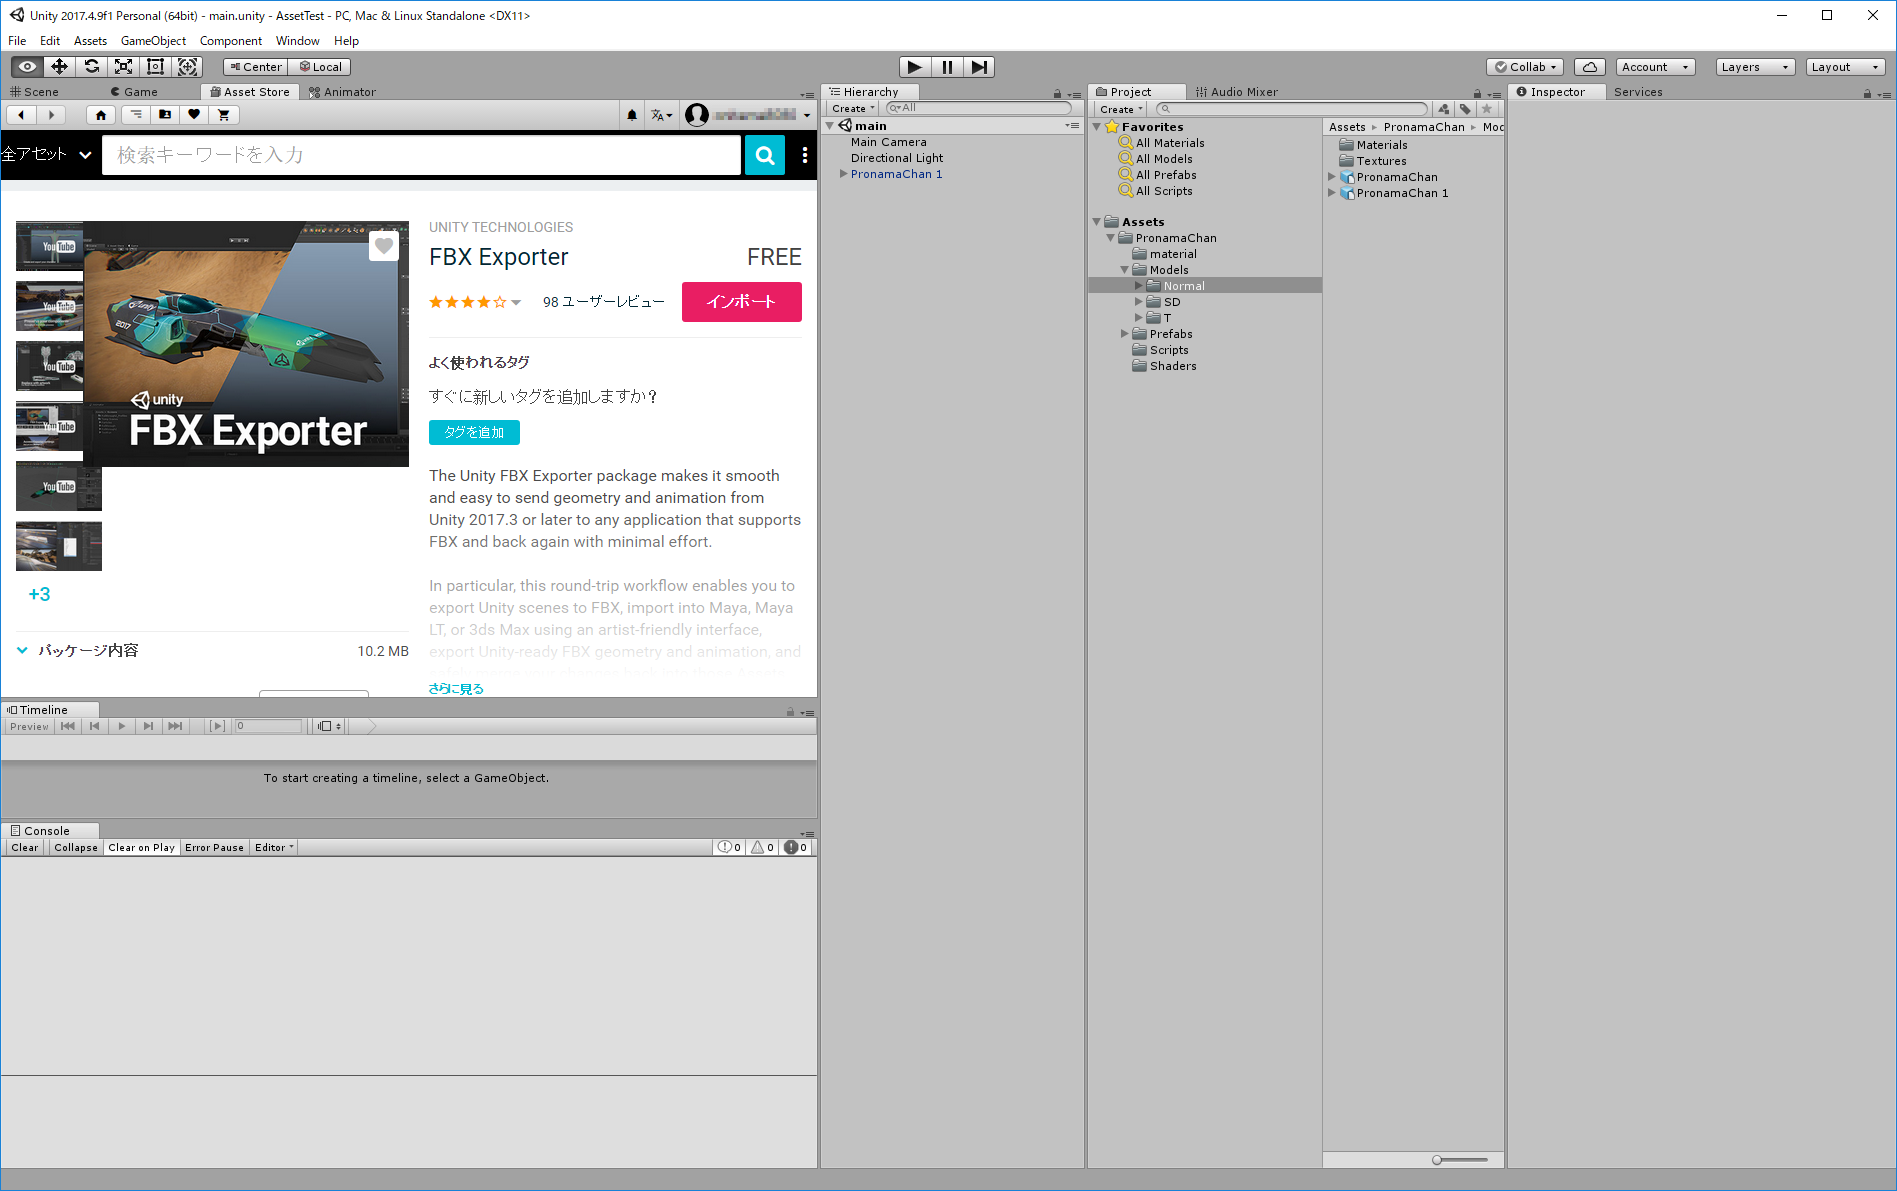Click the cyan search magnifier button
This screenshot has height=1191, width=1897.
(x=765, y=155)
